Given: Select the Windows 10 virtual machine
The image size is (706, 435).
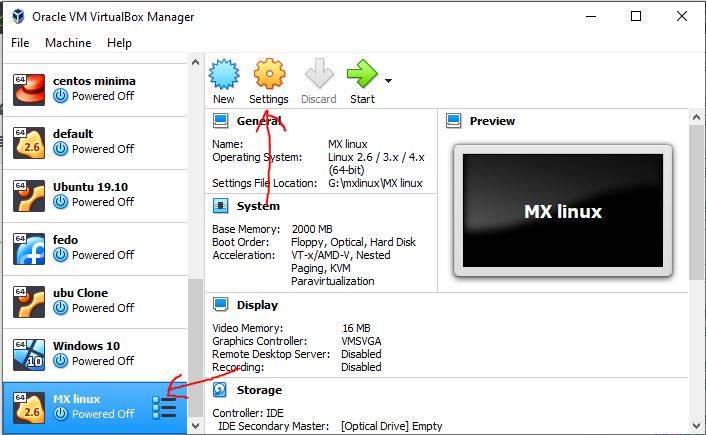Looking at the screenshot, I should pyautogui.click(x=94, y=353).
